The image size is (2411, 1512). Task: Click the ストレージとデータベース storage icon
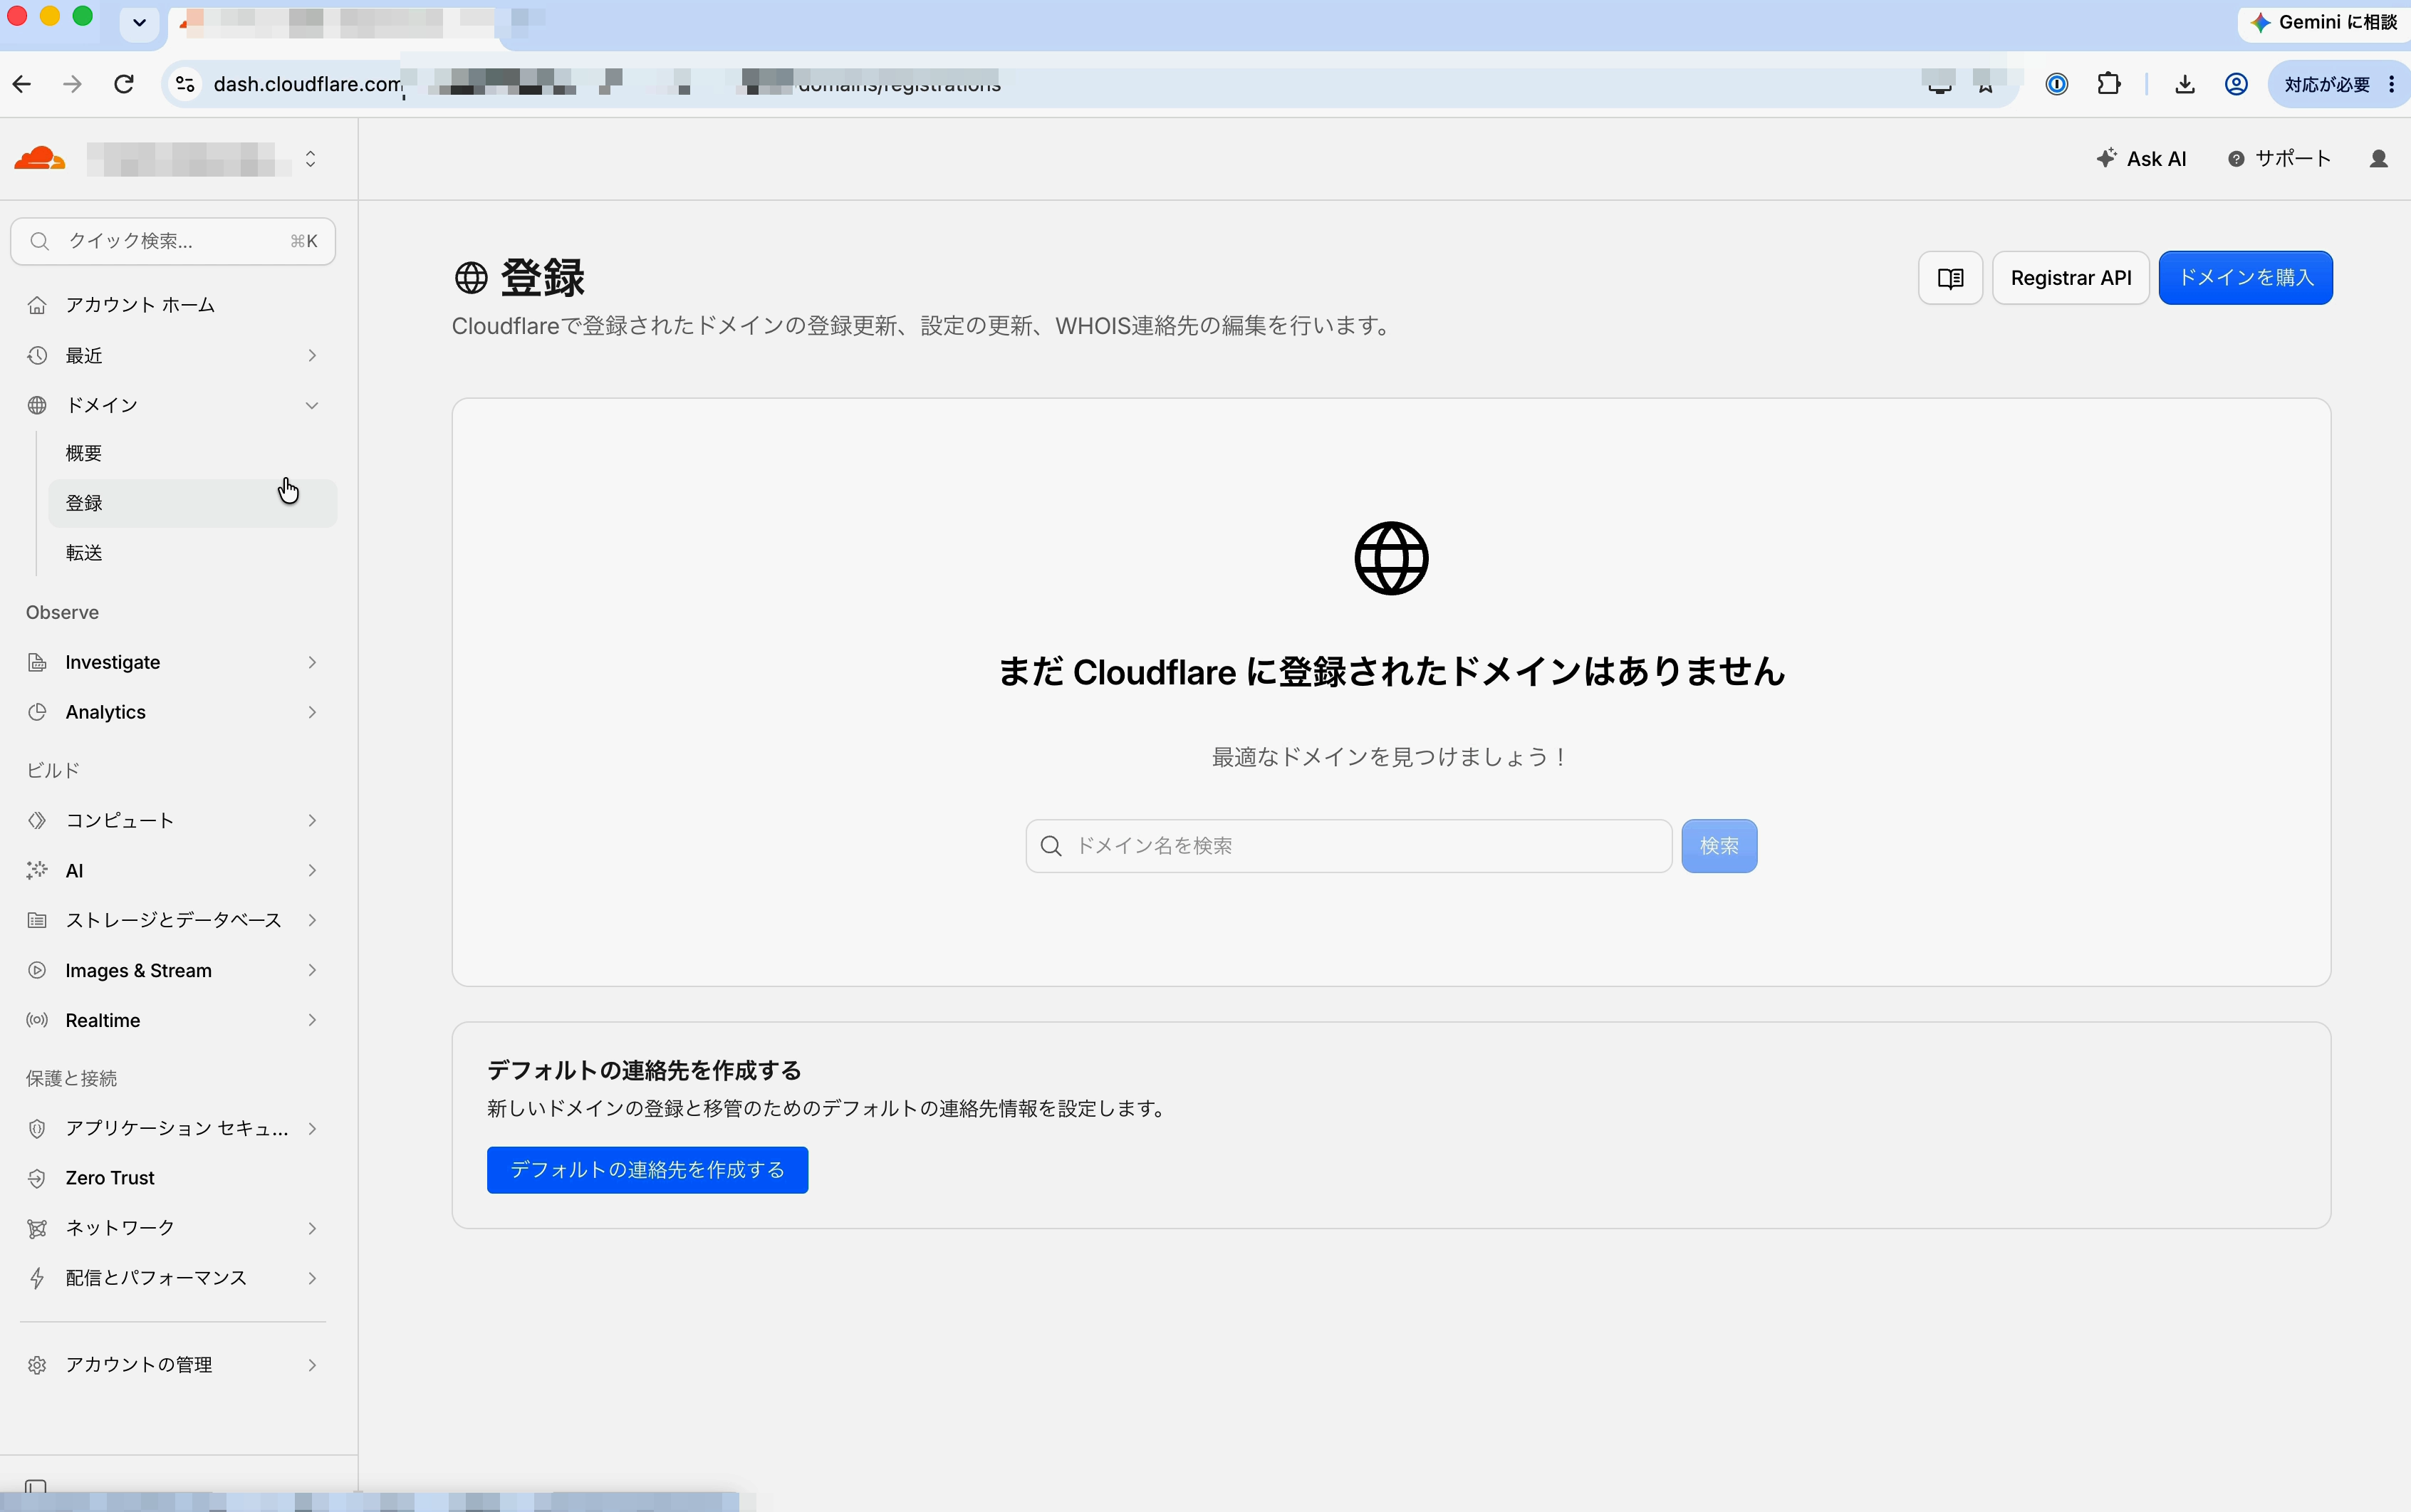(37, 920)
